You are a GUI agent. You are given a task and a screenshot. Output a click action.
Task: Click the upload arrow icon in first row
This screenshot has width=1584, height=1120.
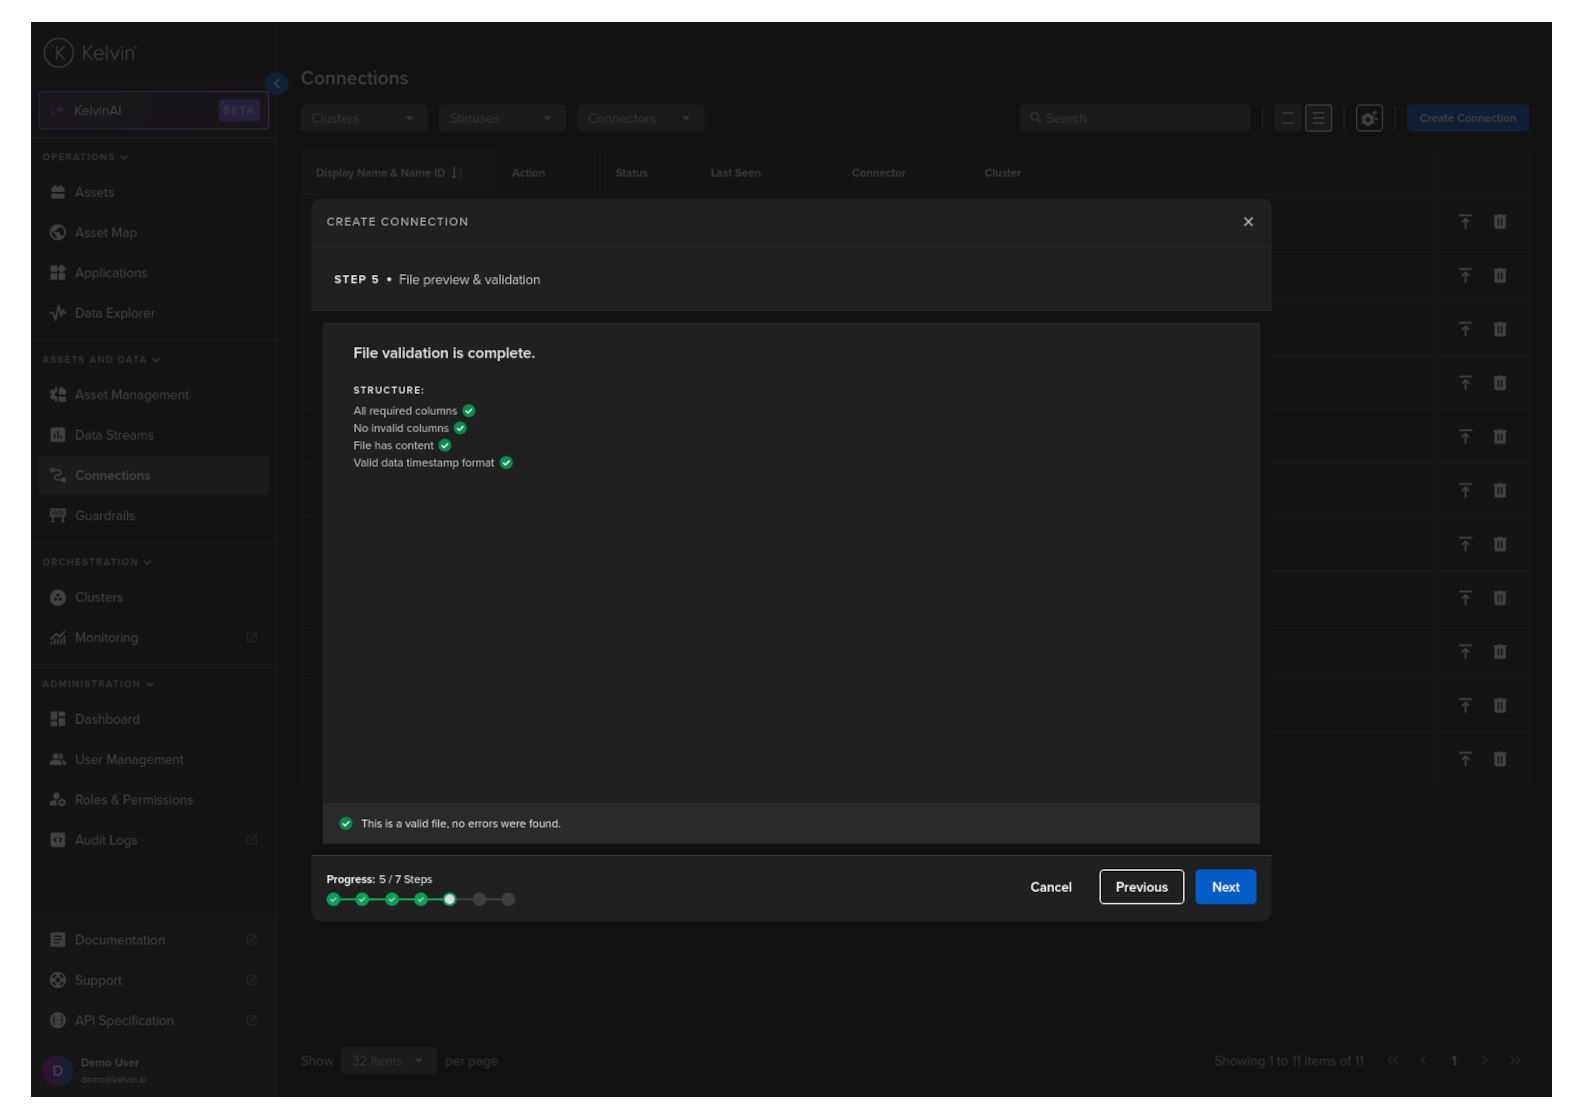point(1465,222)
